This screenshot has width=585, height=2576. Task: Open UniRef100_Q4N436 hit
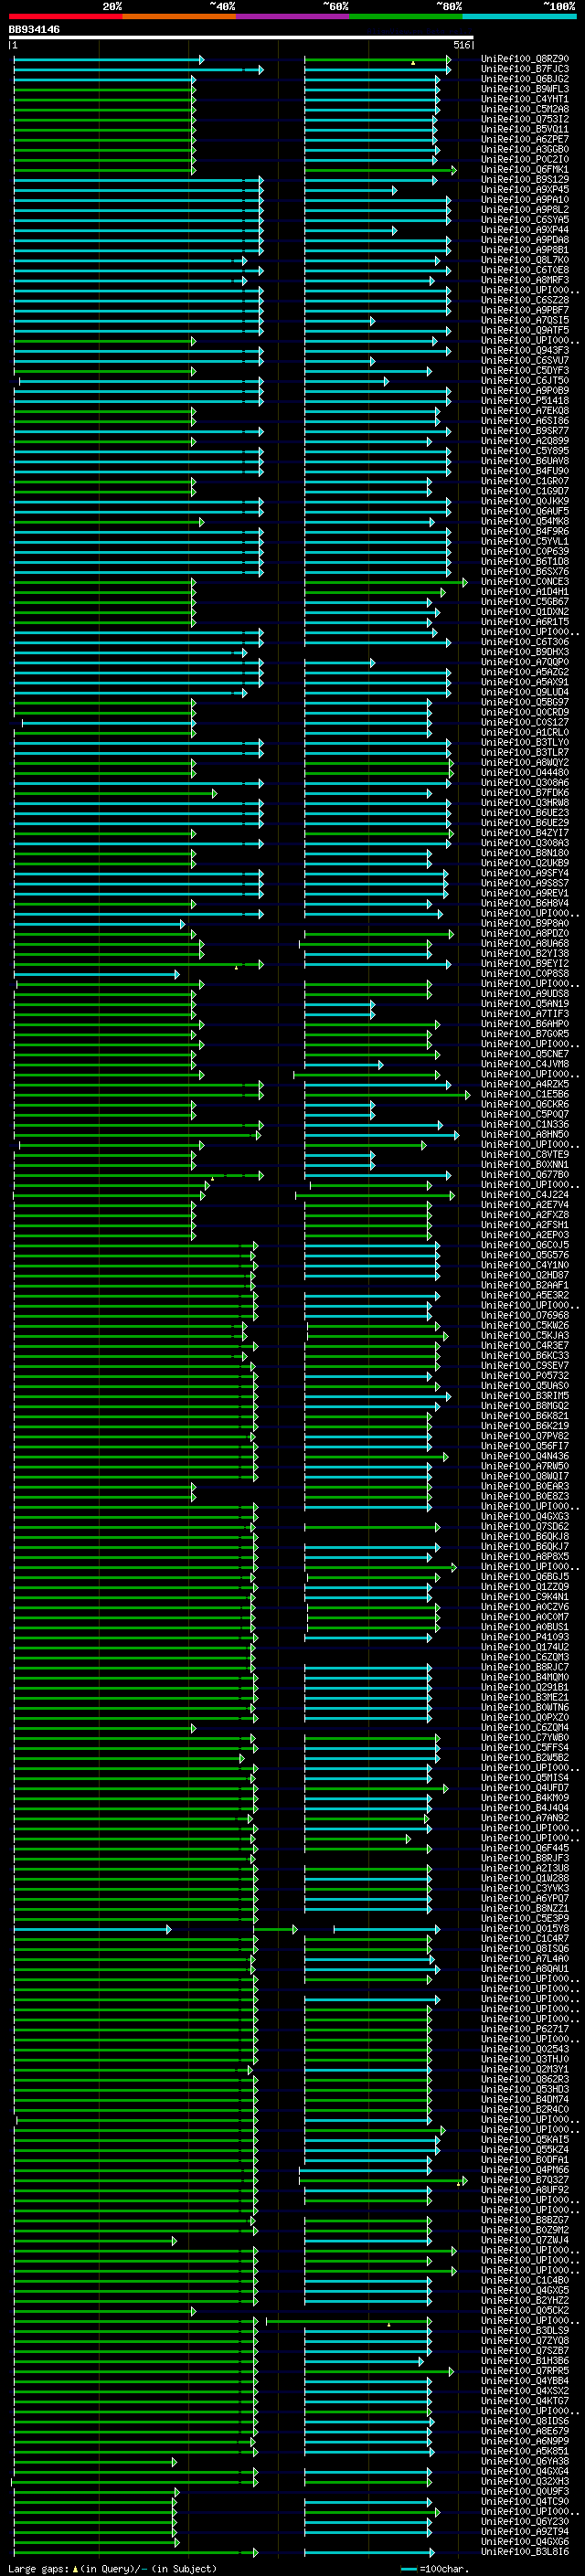525,1457
